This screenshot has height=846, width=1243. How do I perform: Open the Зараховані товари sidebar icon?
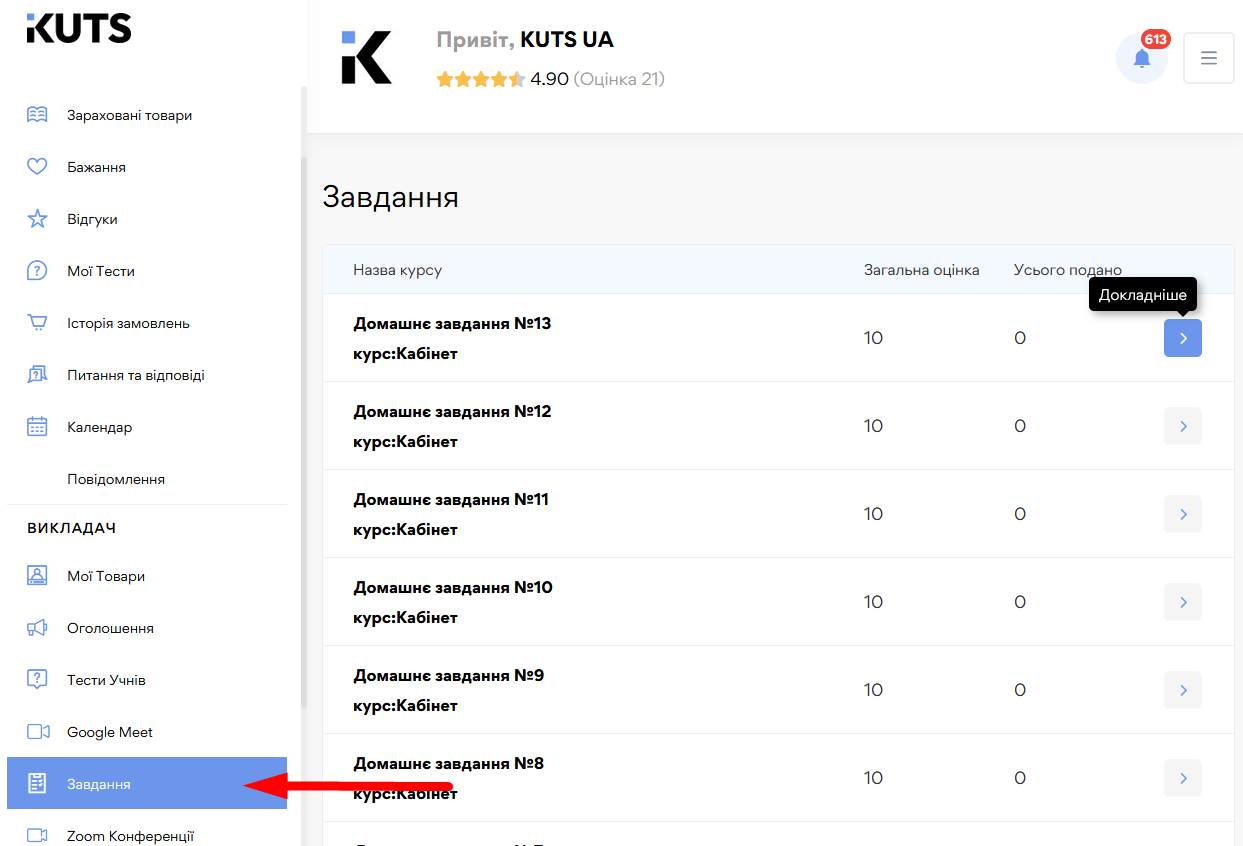pyautogui.click(x=37, y=114)
